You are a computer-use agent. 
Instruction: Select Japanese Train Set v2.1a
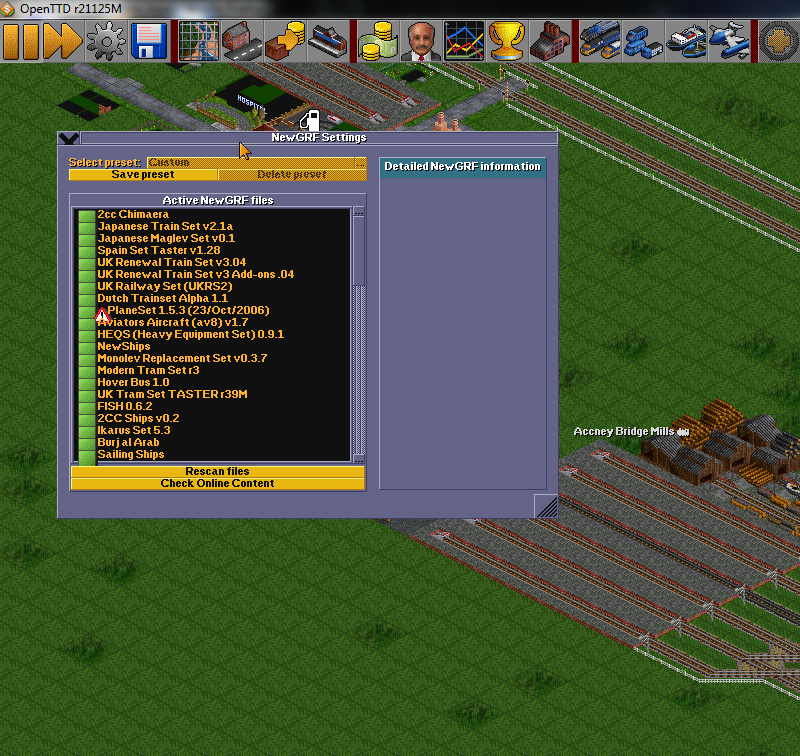click(212, 226)
